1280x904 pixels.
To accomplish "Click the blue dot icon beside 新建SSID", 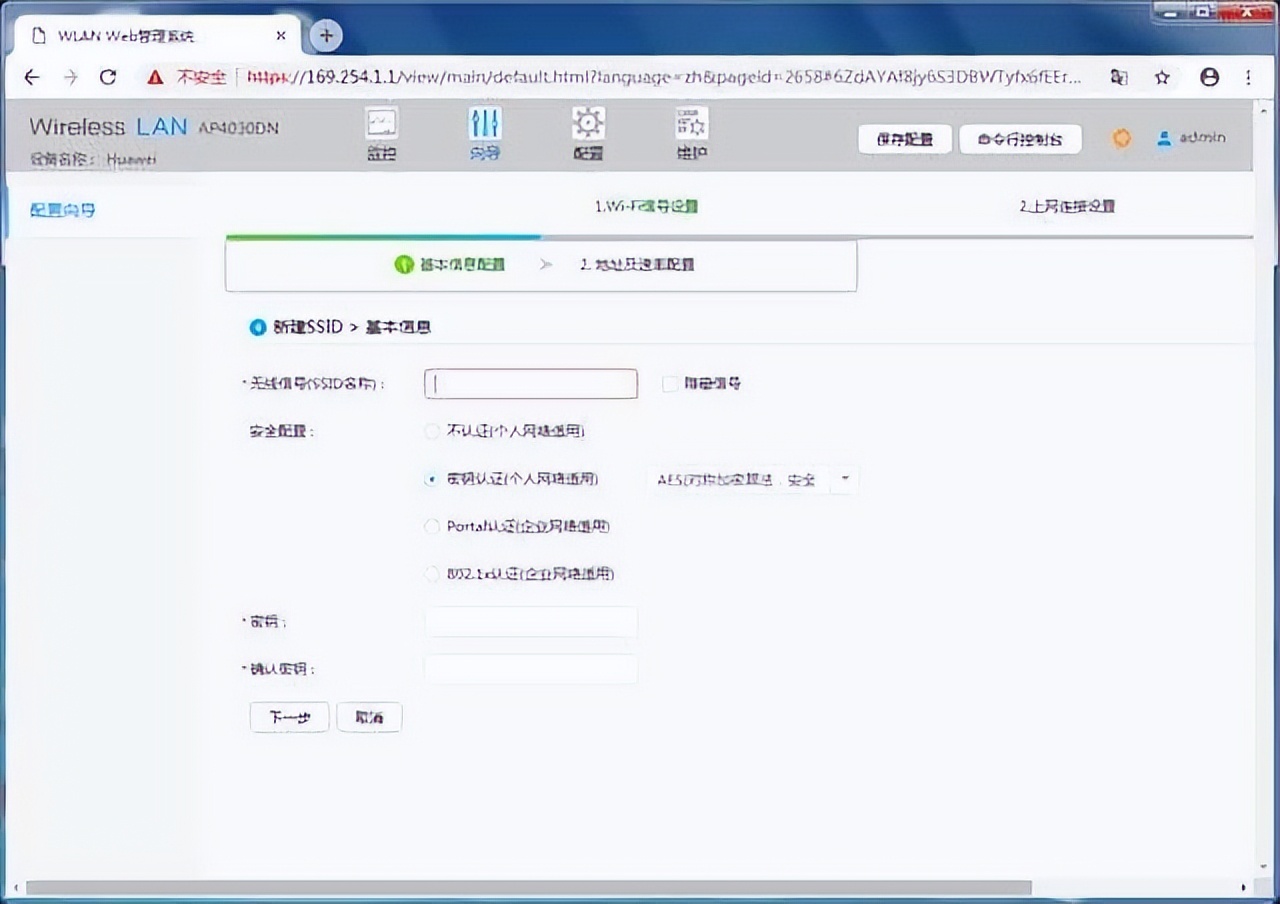I will (257, 327).
